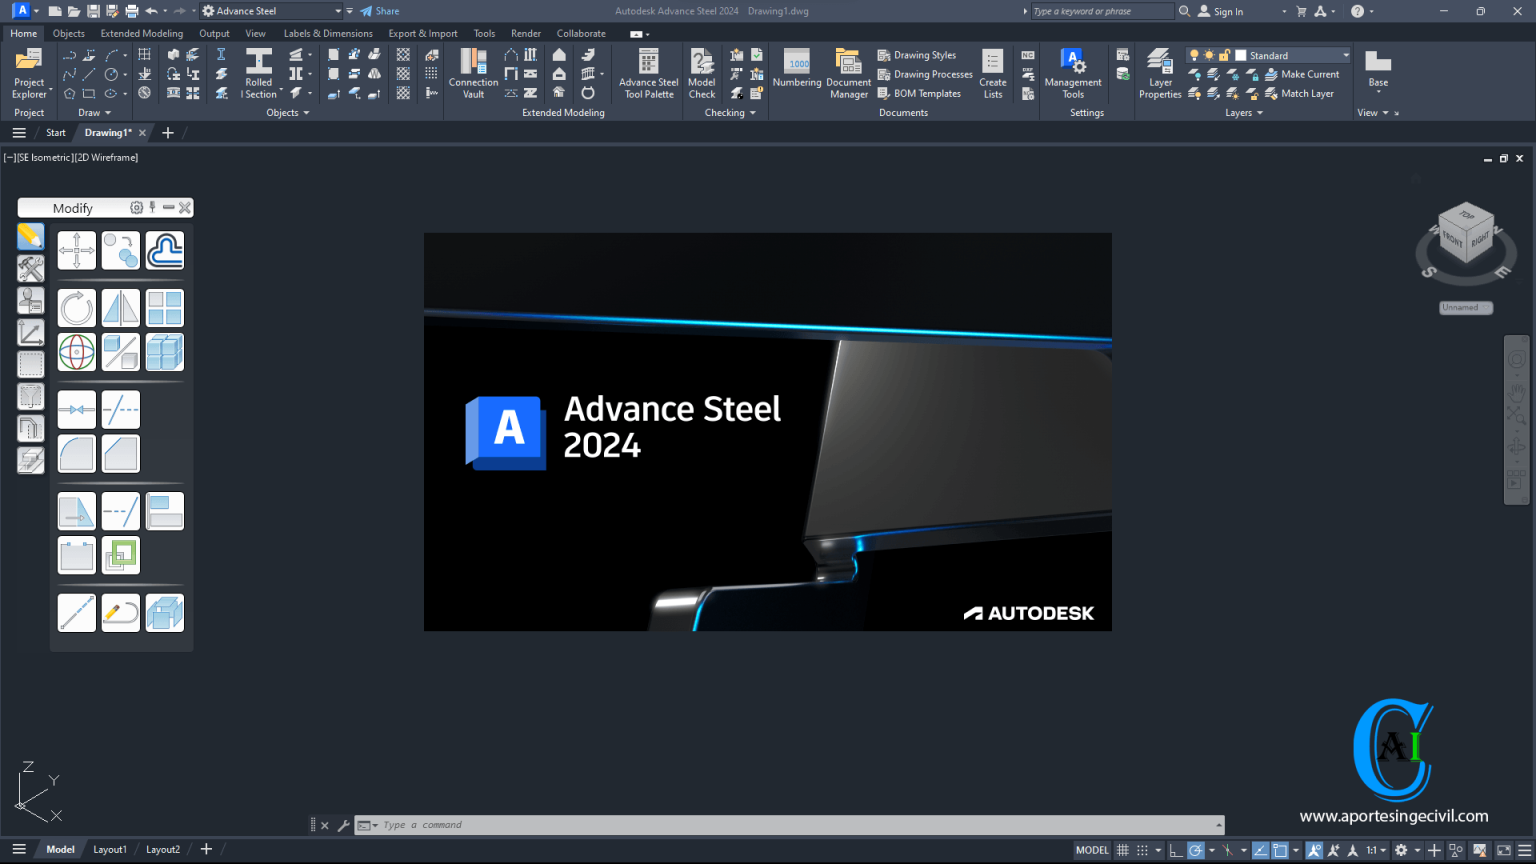Screen dimensions: 1536x864
Task: Toggle object snap tracking in status bar
Action: click(x=1260, y=850)
